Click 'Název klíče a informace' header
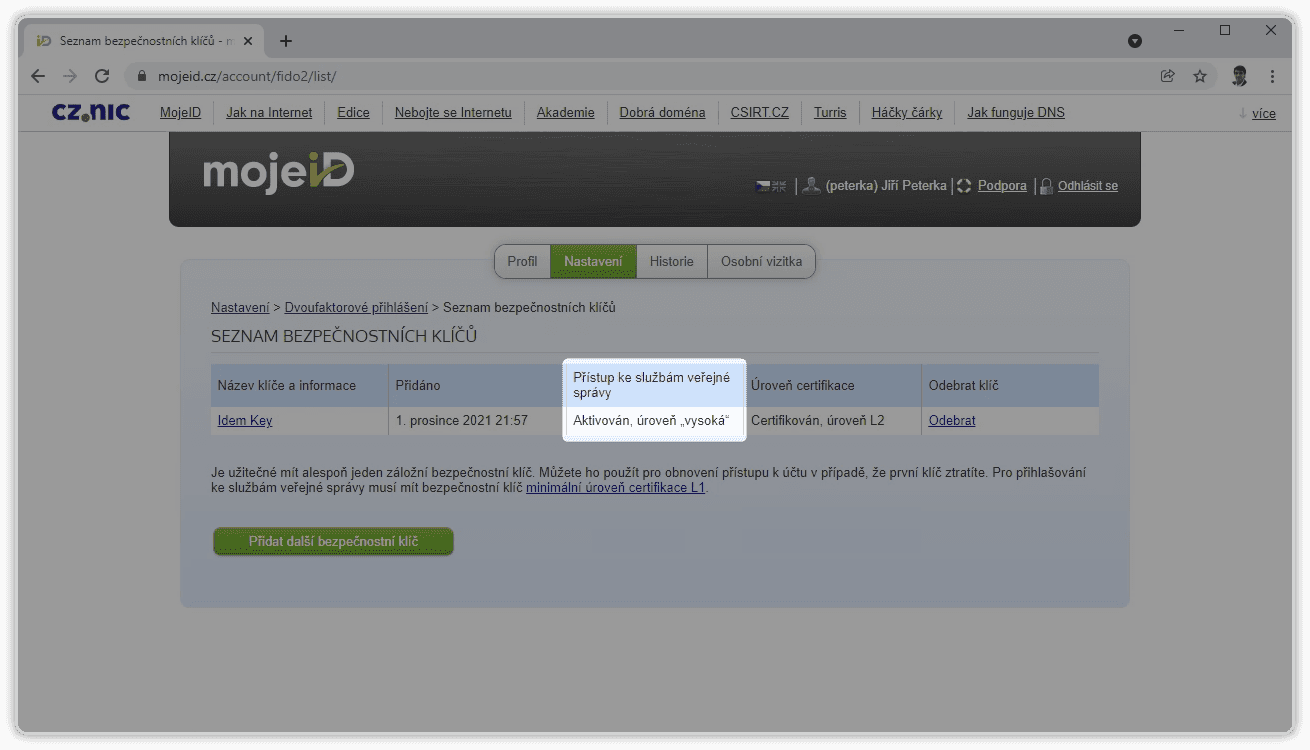Image resolution: width=1310 pixels, height=750 pixels. pyautogui.click(x=299, y=386)
